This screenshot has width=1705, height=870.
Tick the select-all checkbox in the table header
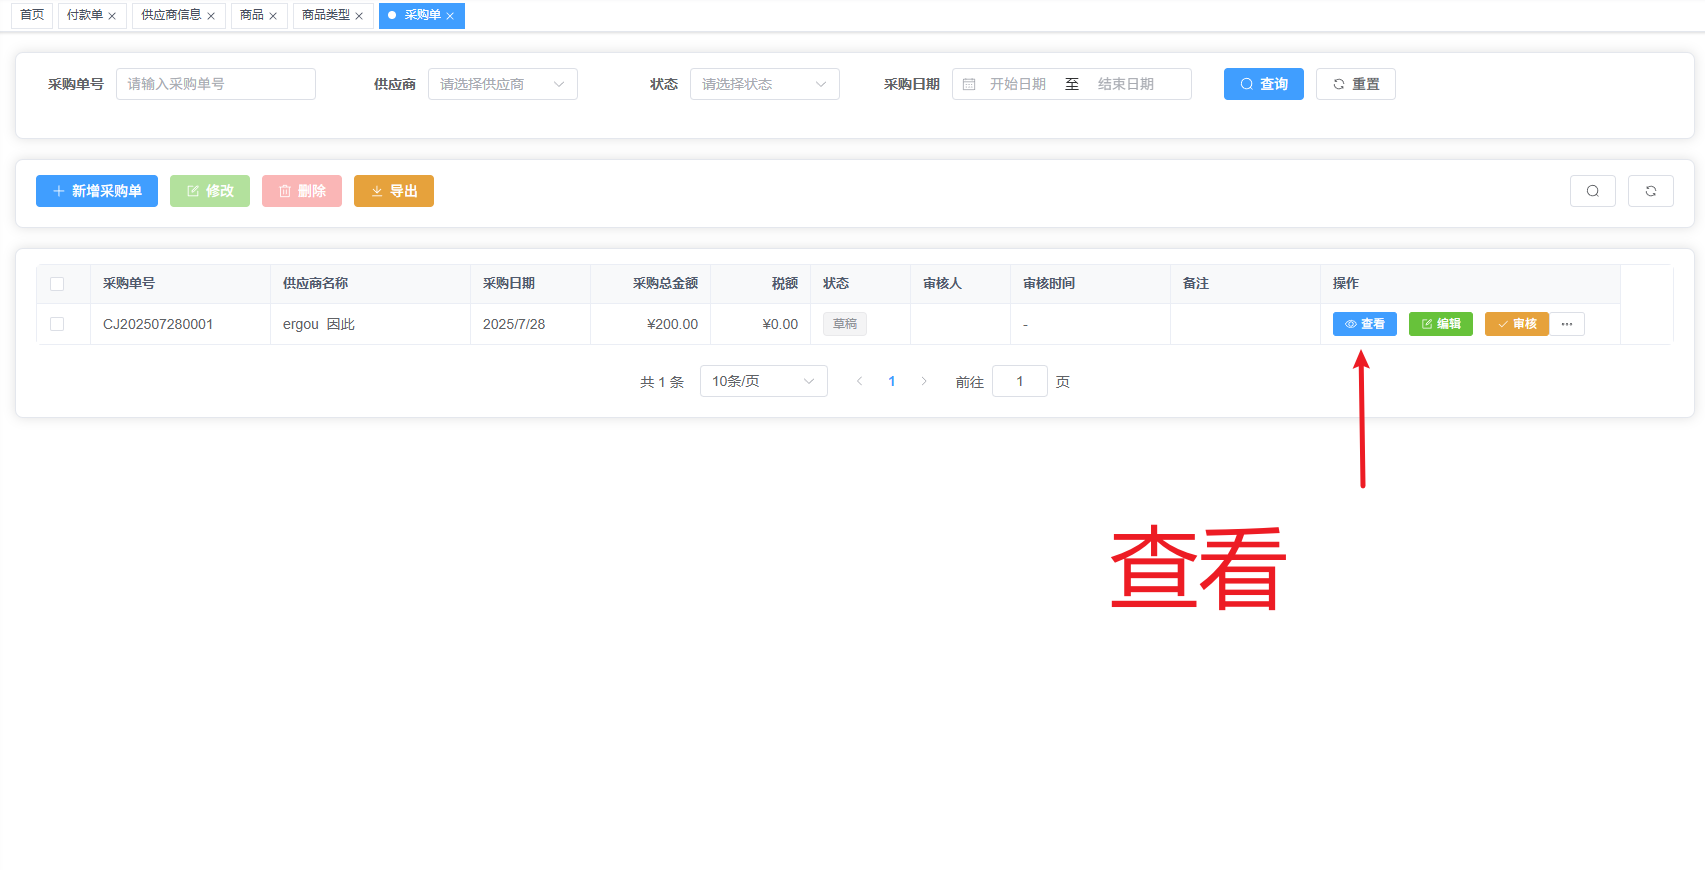click(x=57, y=284)
